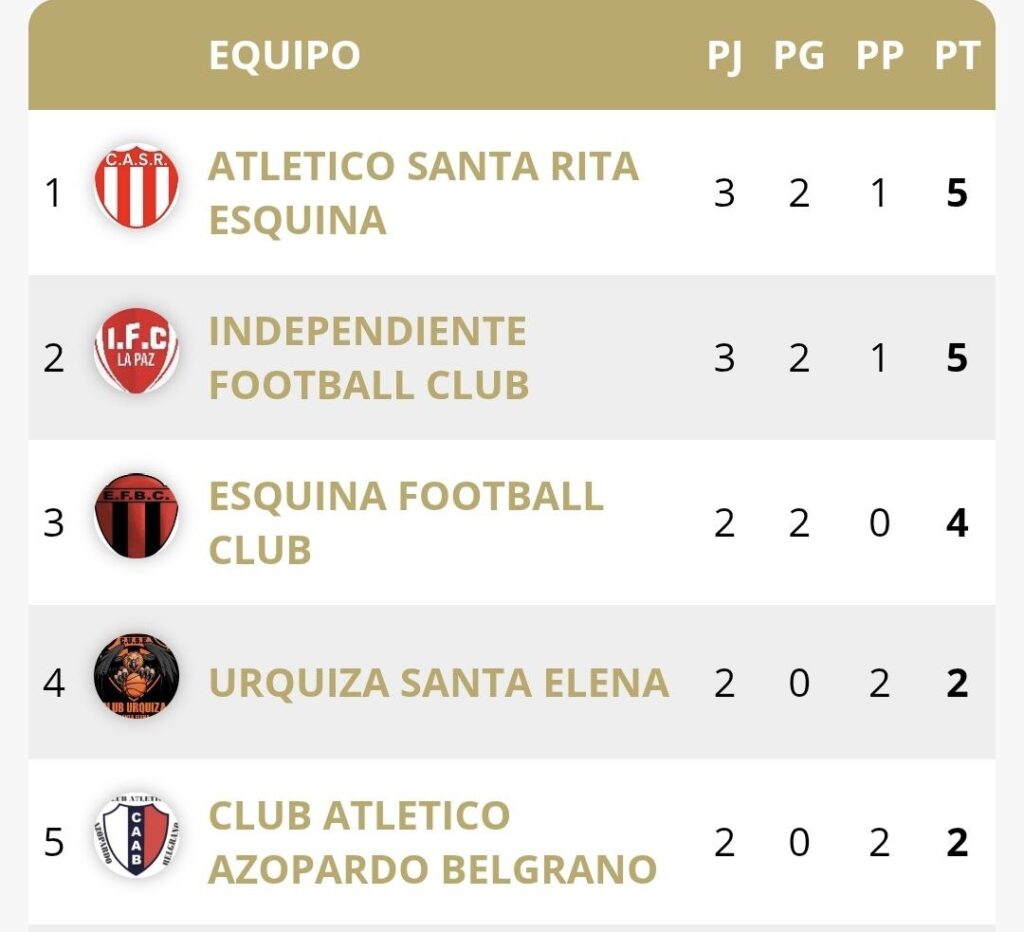This screenshot has height=932, width=1024.
Task: Click the PG column header
Action: pyautogui.click(x=799, y=57)
